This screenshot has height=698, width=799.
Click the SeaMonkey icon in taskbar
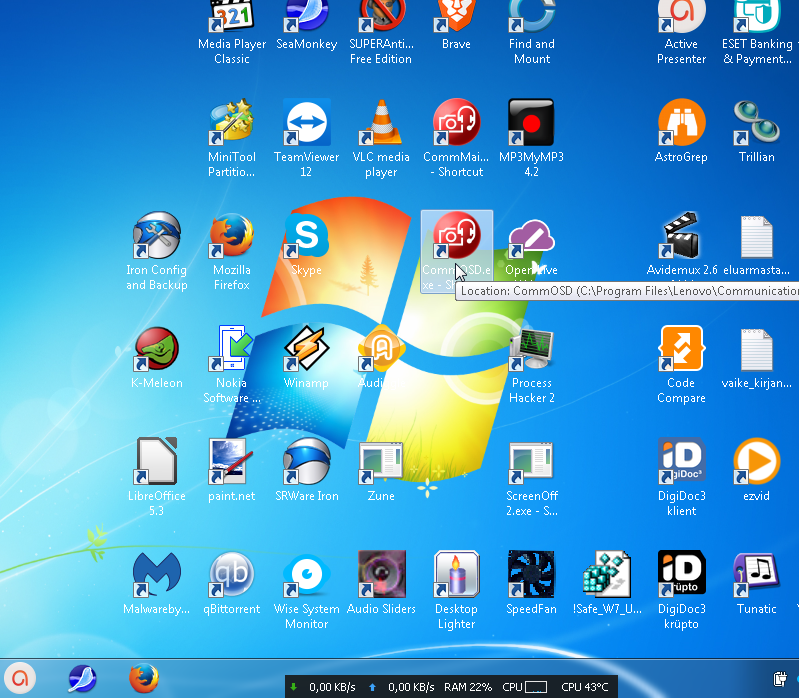[82, 679]
